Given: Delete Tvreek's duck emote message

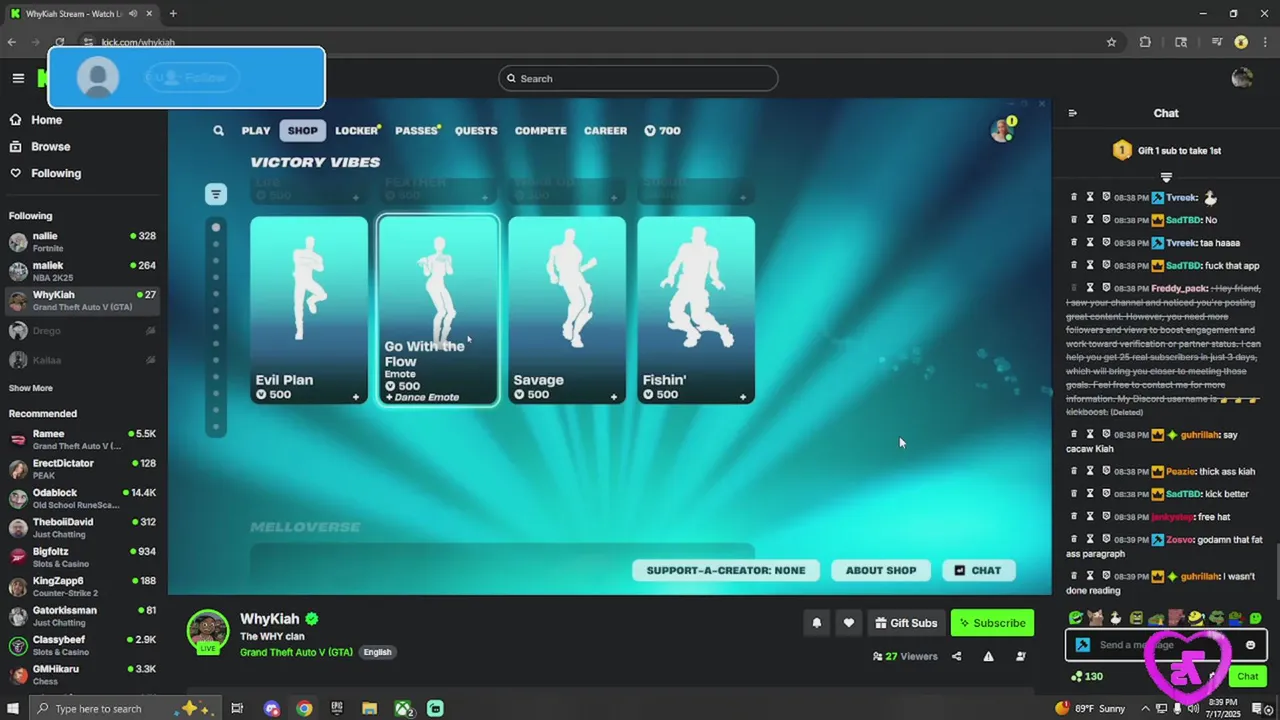Looking at the screenshot, I should click(x=1074, y=197).
